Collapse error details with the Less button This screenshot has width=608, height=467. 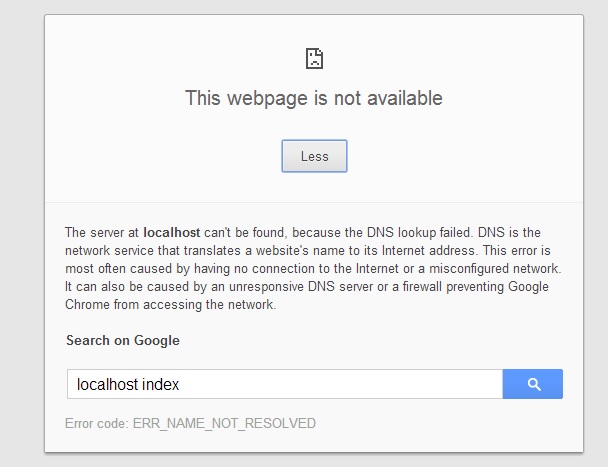click(314, 156)
